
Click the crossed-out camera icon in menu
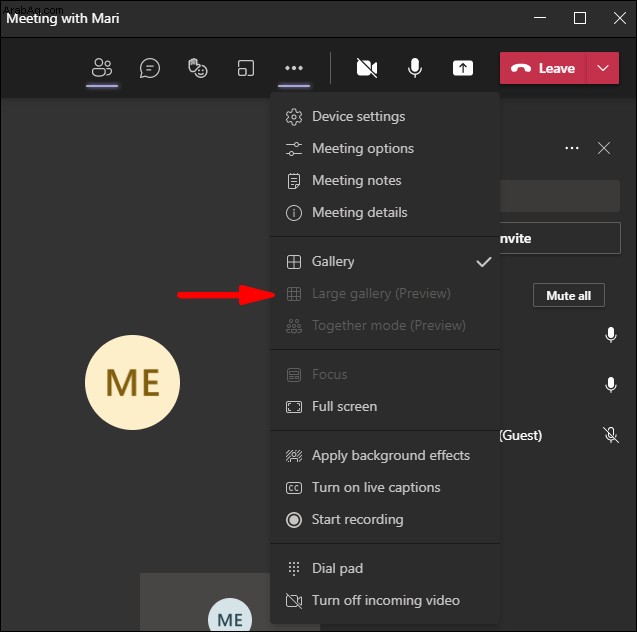(x=294, y=601)
